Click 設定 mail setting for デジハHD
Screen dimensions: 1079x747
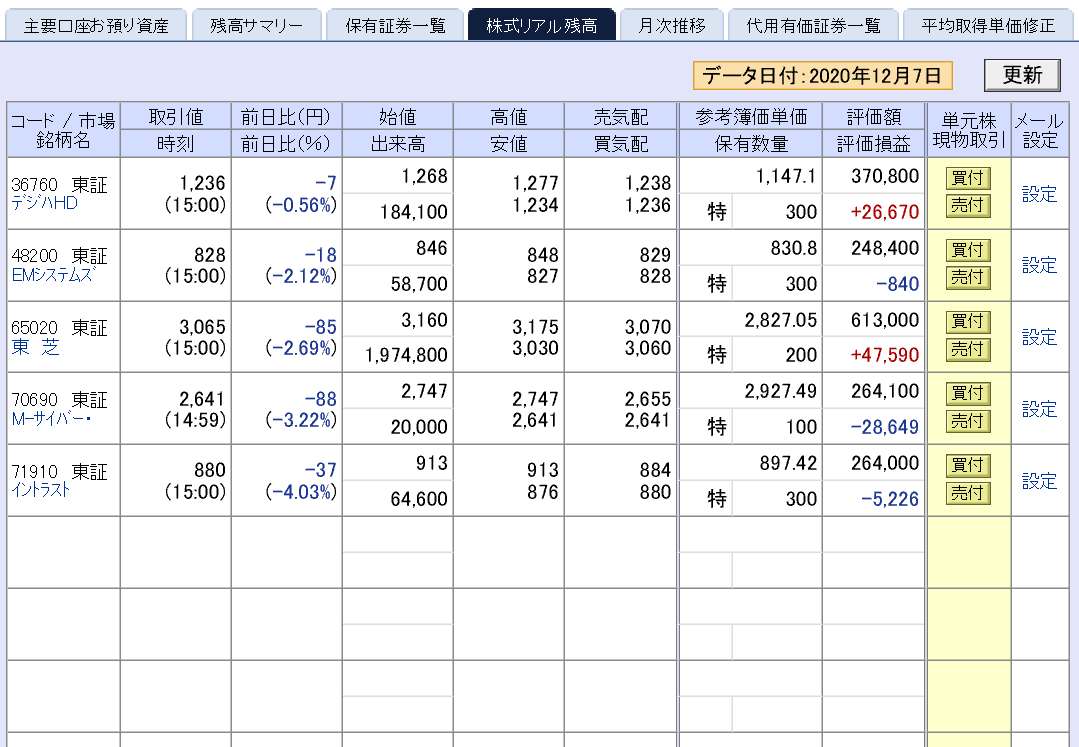(1041, 193)
